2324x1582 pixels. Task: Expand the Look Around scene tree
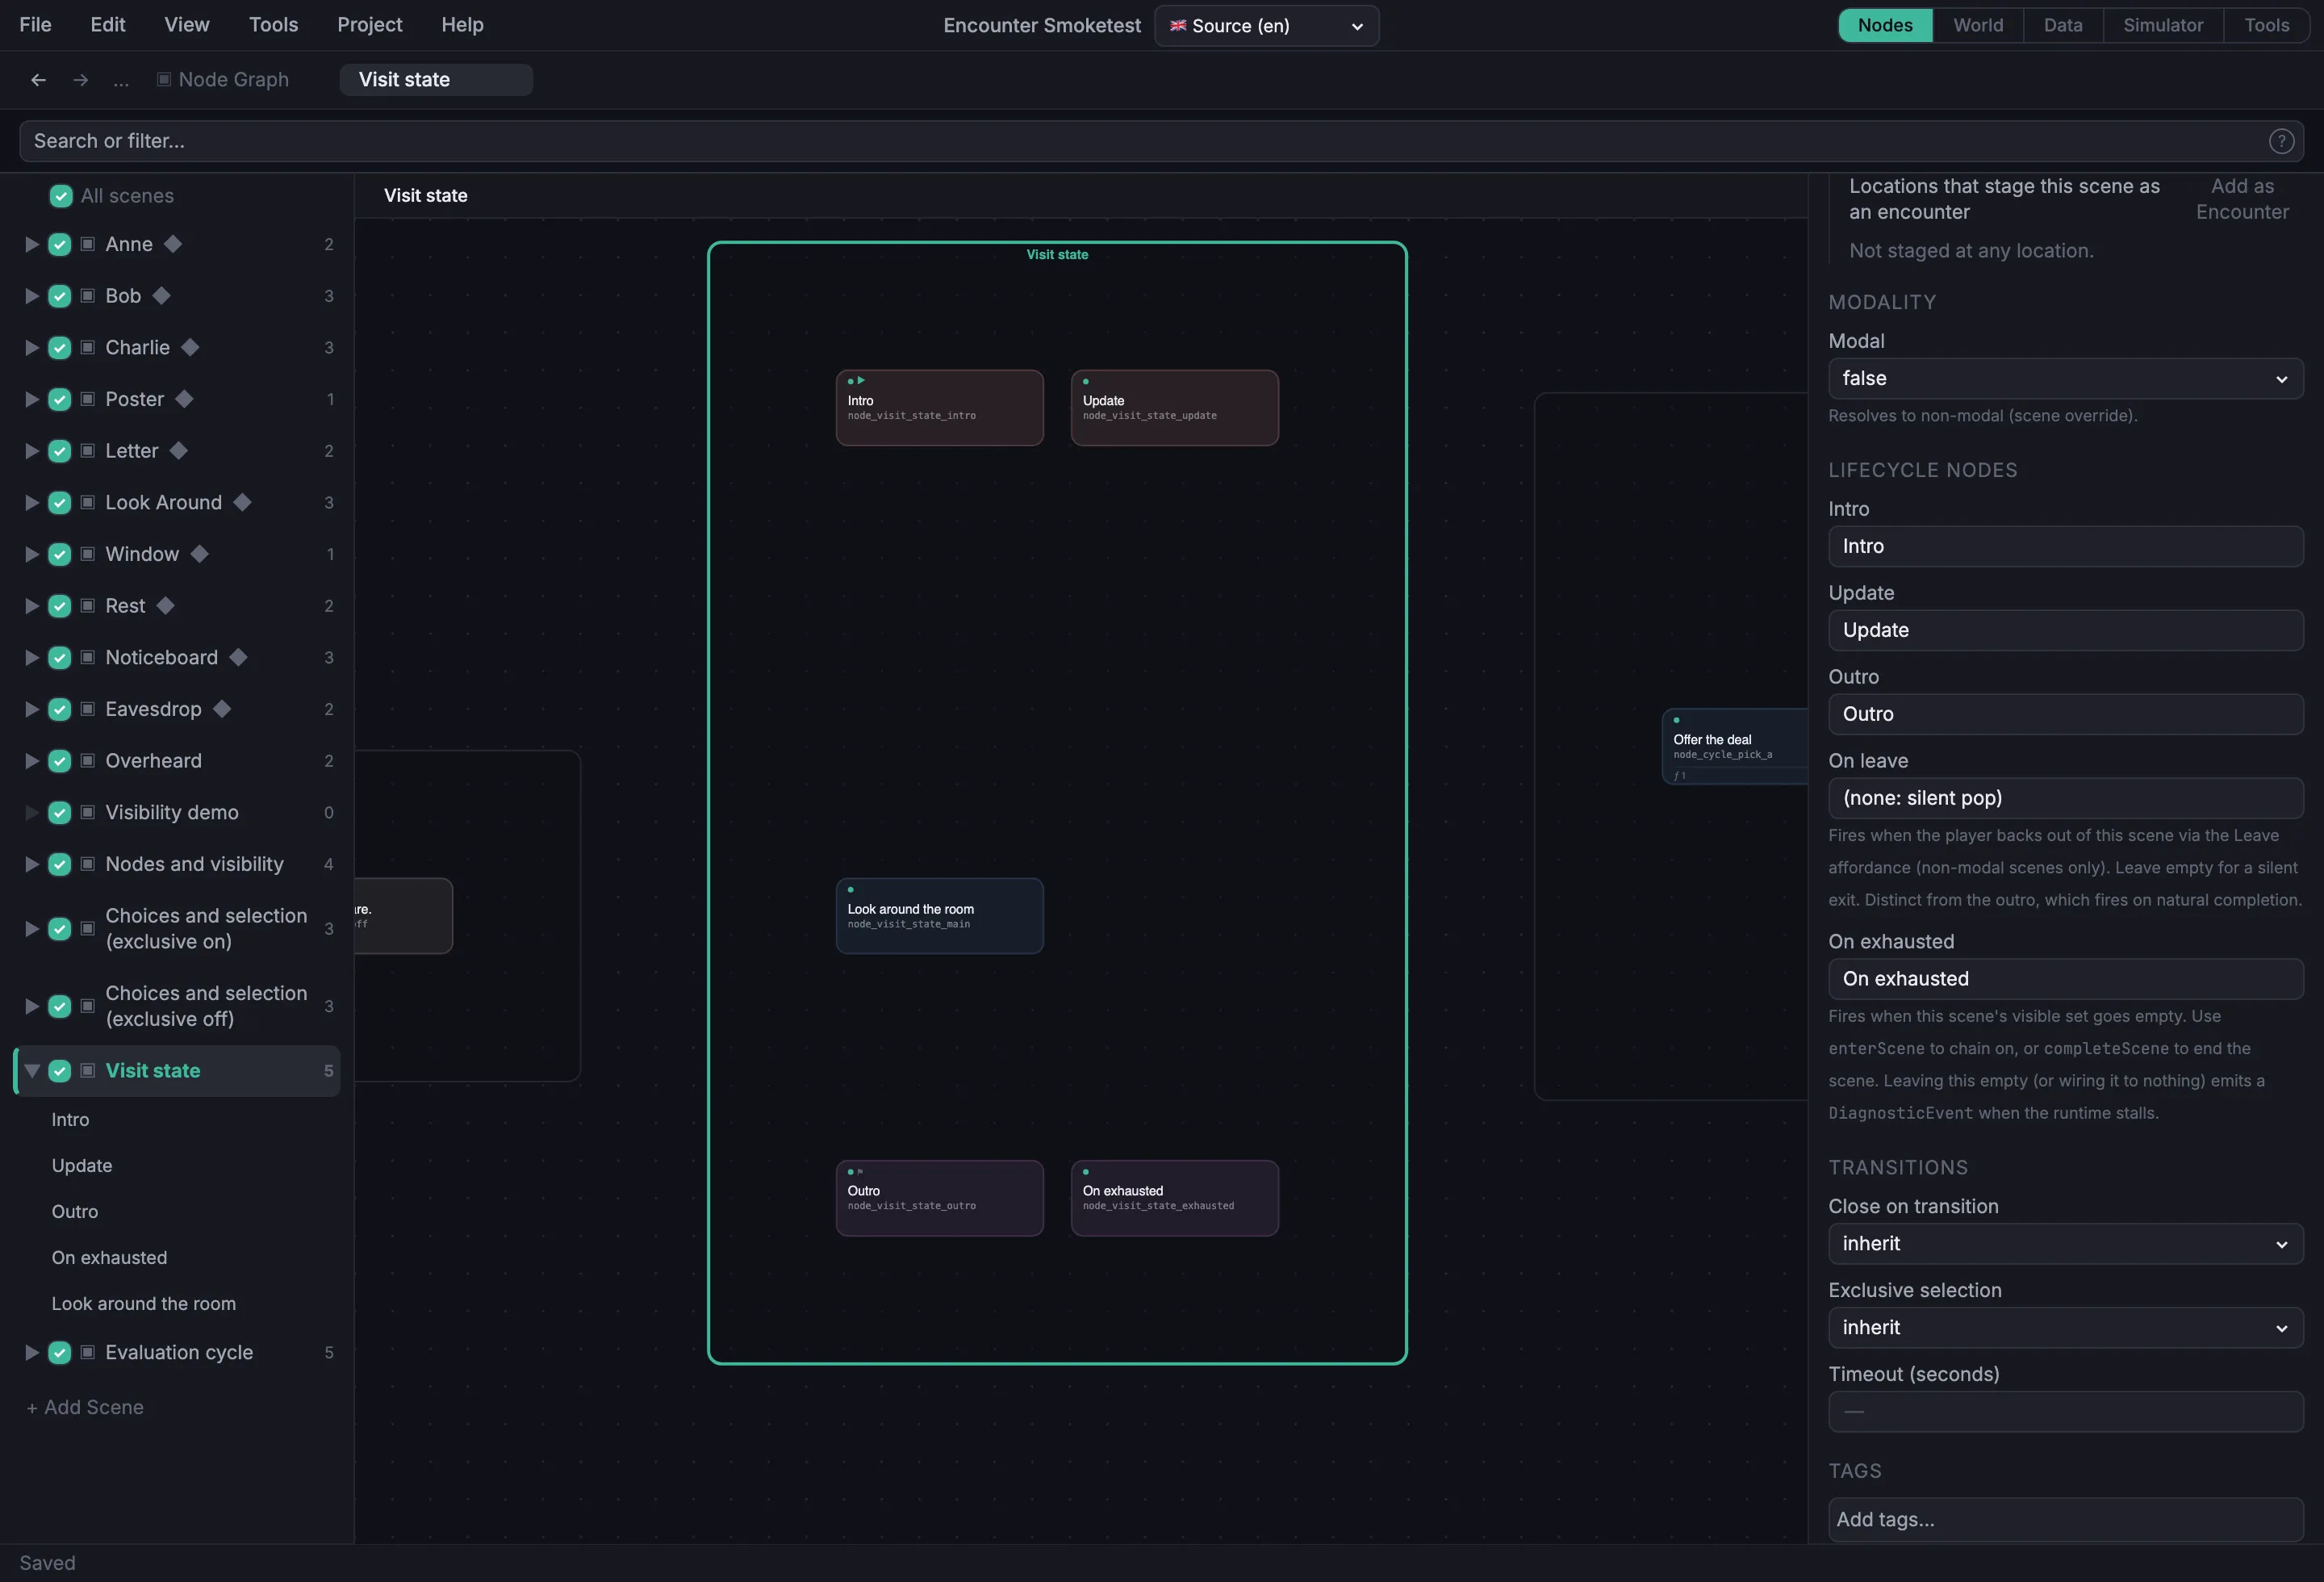coord(31,502)
